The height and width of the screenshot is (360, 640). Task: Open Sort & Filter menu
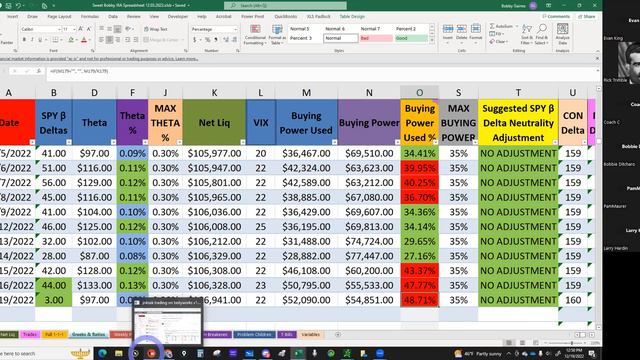tap(527, 34)
